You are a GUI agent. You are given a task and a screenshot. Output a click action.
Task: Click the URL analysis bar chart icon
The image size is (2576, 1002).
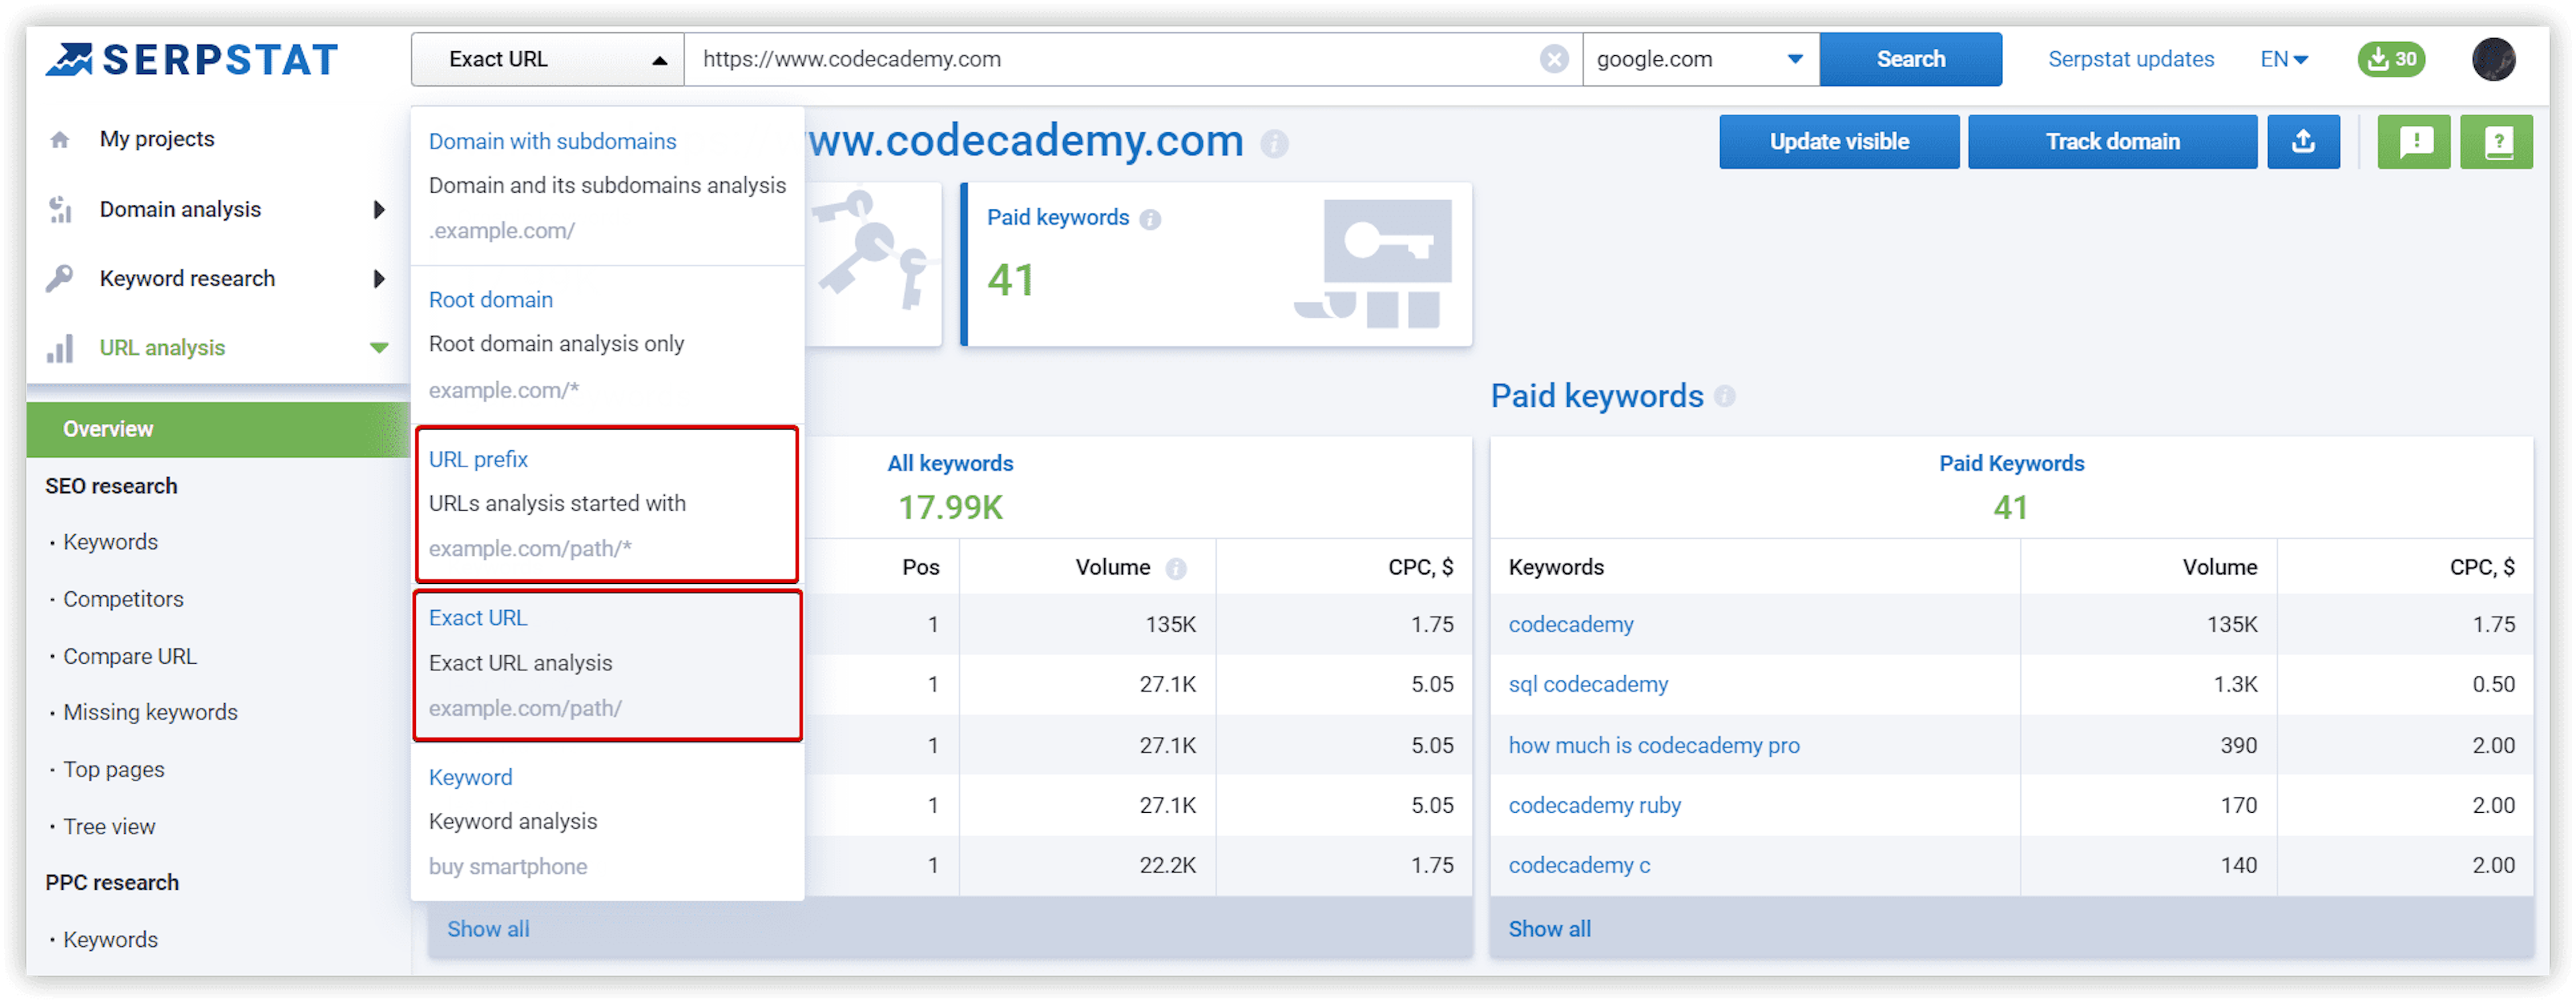(60, 349)
